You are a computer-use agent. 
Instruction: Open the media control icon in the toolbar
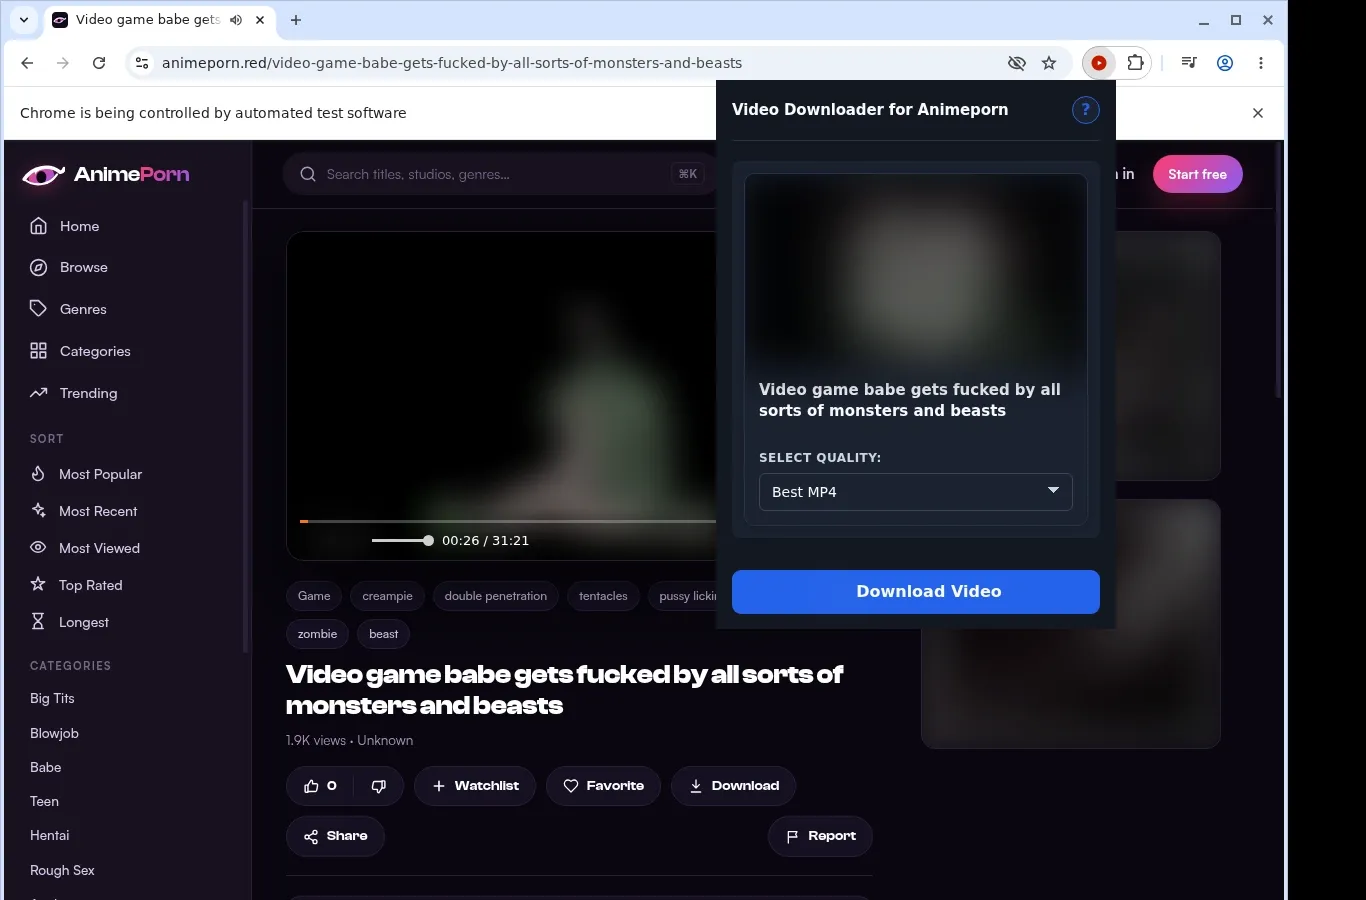1189,63
